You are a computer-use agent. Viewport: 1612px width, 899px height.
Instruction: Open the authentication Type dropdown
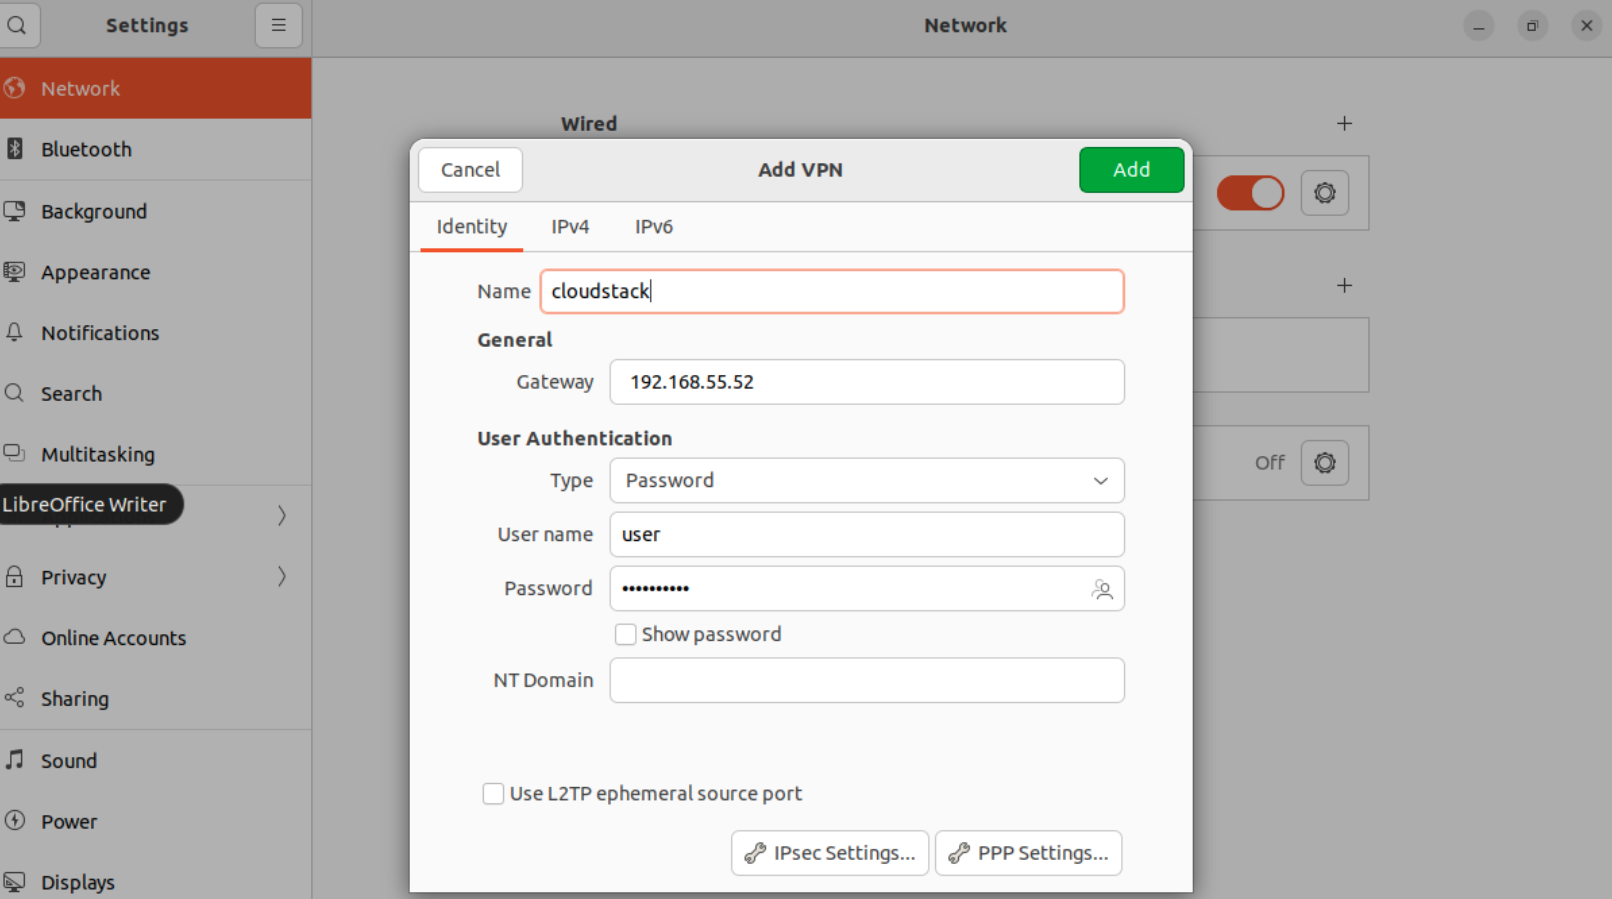866,481
